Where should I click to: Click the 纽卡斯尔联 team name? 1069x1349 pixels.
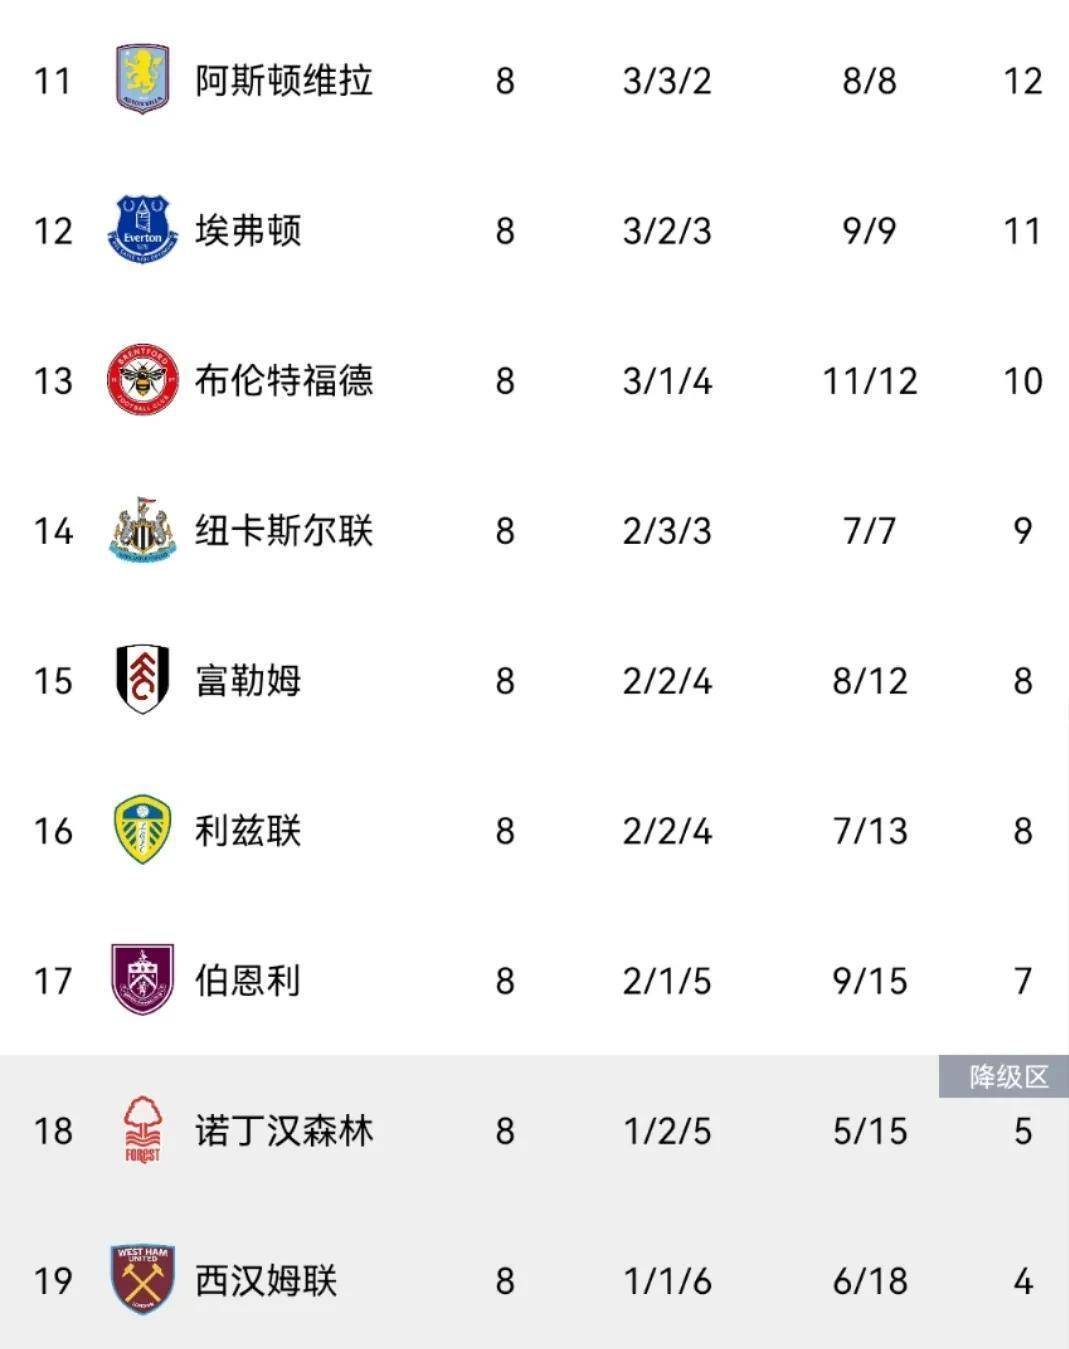283,530
